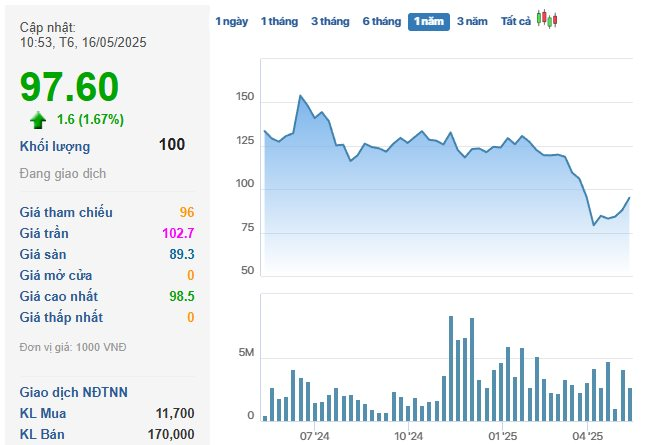650x445 pixels.
Task: Click the 01/'25 marker on time axis
Action: [502, 436]
